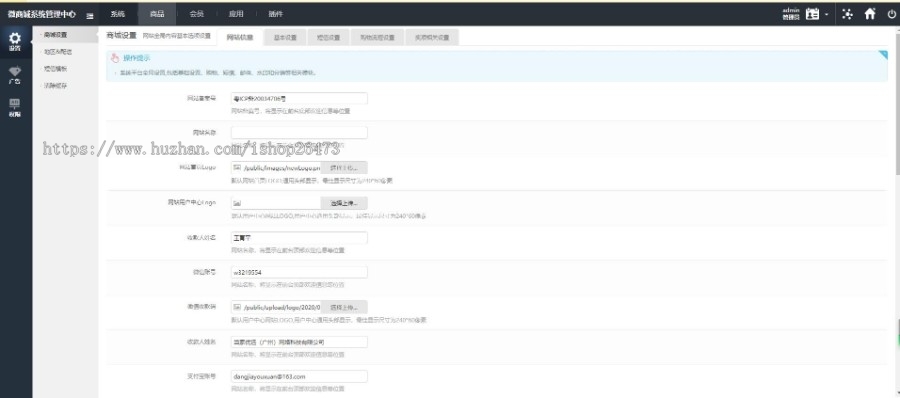Open the 商品 top menu
900x398 pixels.
click(x=157, y=14)
